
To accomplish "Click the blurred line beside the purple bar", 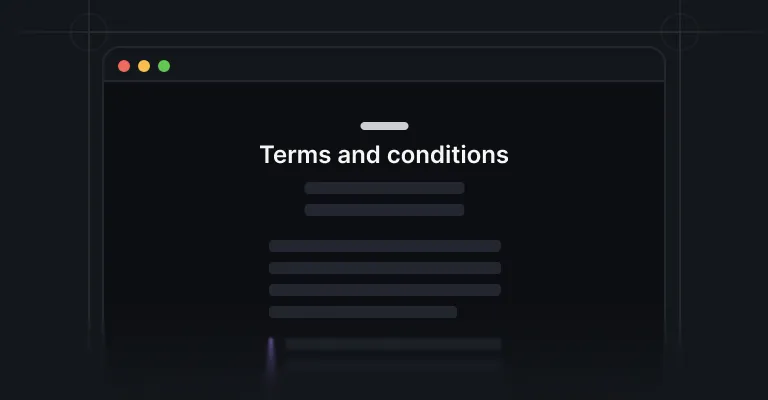I will click(394, 344).
